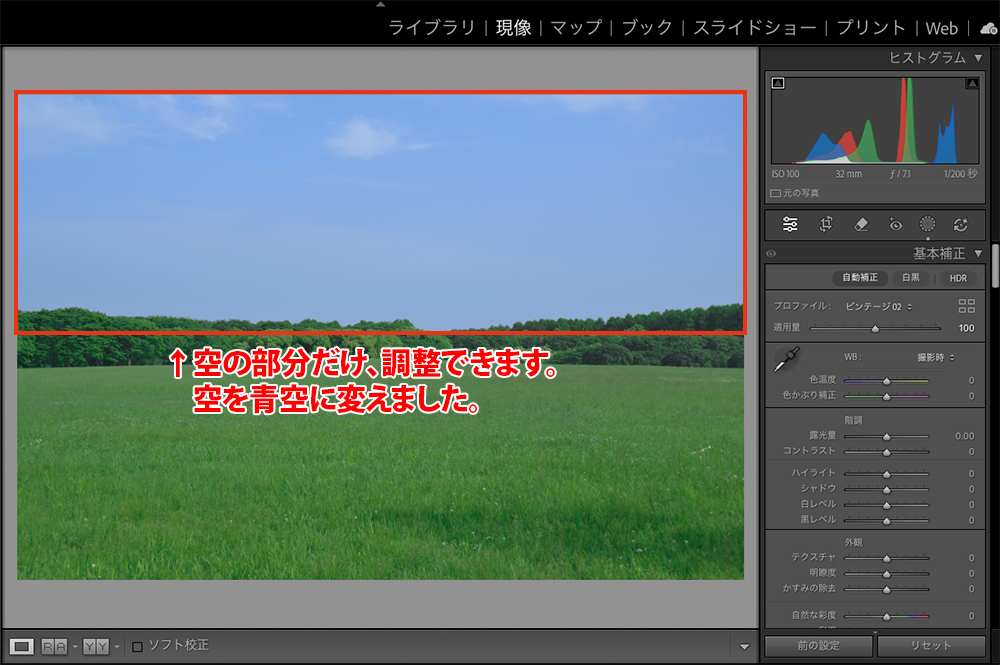This screenshot has height=665, width=1000.
Task: Click the 露光量 slider handle
Action: click(886, 437)
